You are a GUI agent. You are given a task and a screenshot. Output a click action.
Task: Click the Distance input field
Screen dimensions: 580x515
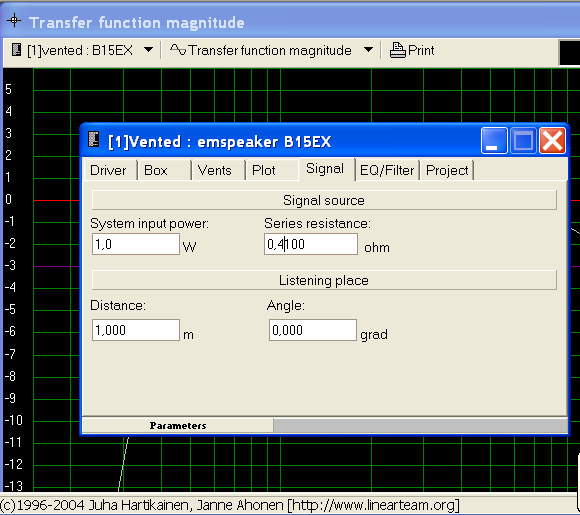tap(136, 330)
